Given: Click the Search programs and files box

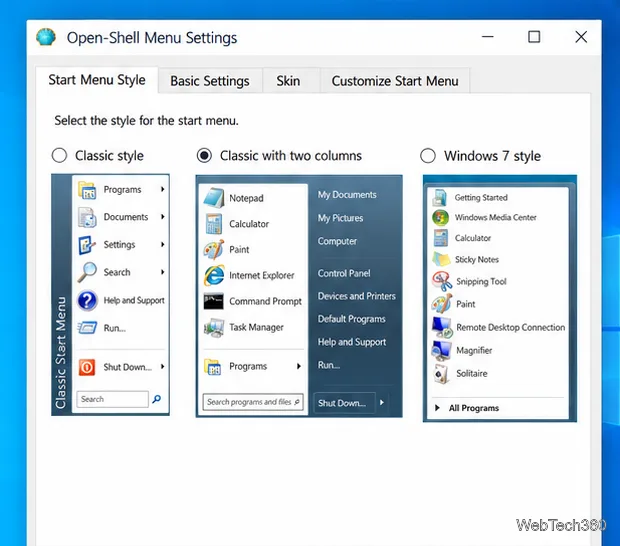Looking at the screenshot, I should click(x=253, y=402).
